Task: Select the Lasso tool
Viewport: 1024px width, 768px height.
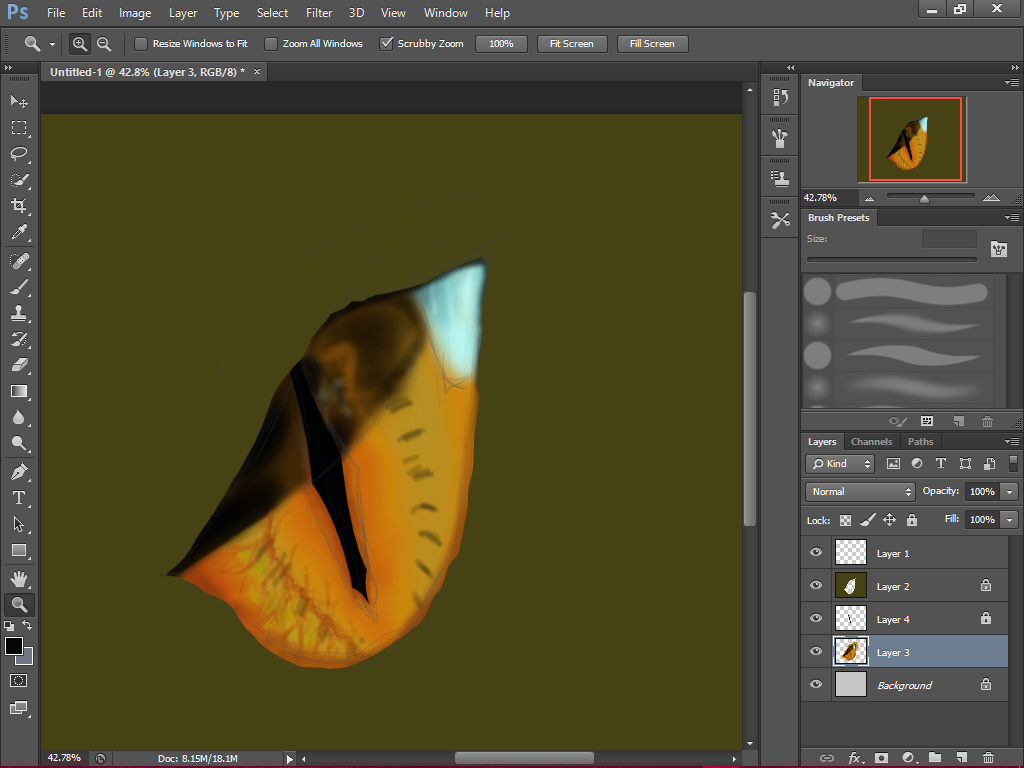Action: tap(19, 154)
